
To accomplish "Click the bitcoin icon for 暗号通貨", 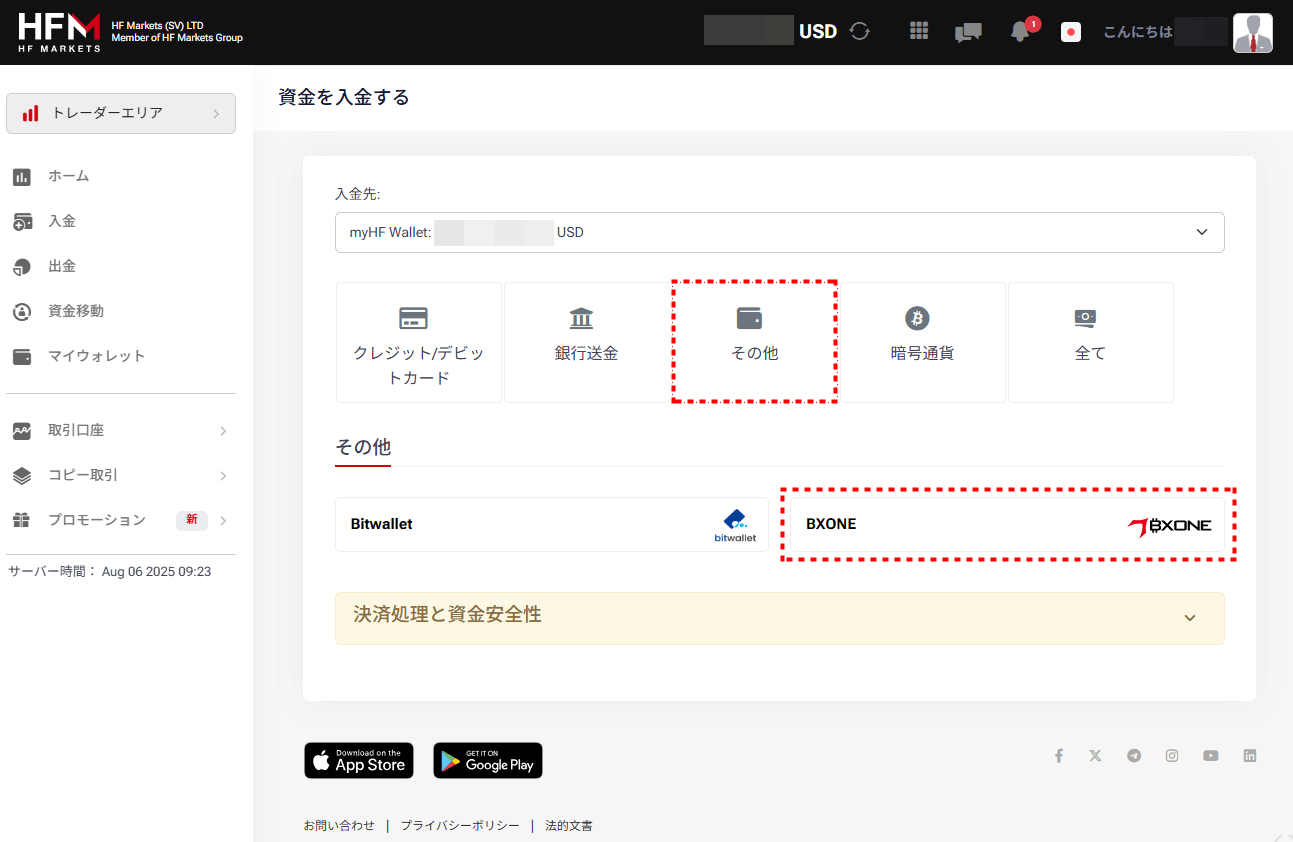I will [917, 318].
